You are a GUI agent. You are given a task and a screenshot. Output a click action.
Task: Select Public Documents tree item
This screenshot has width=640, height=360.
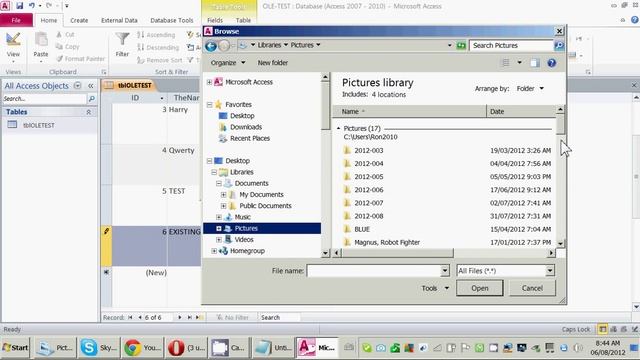(265, 206)
